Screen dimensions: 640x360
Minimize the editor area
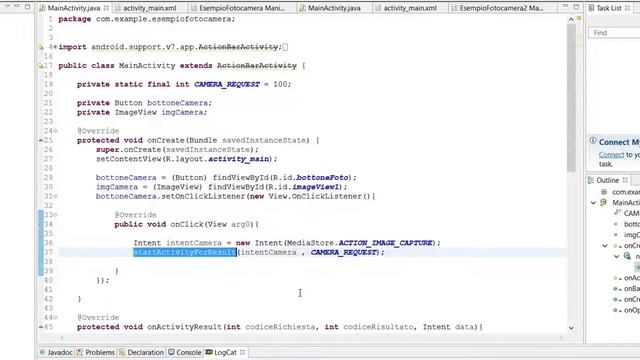pyautogui.click(x=565, y=7)
